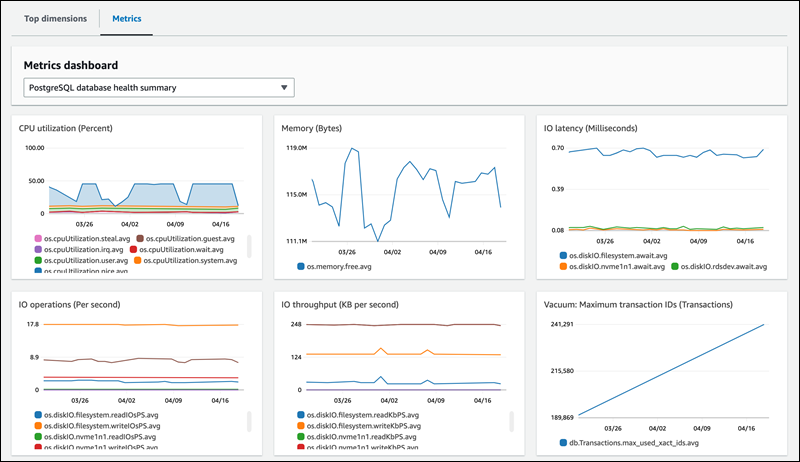Click the dashboard dropdown arrow

point(284,88)
